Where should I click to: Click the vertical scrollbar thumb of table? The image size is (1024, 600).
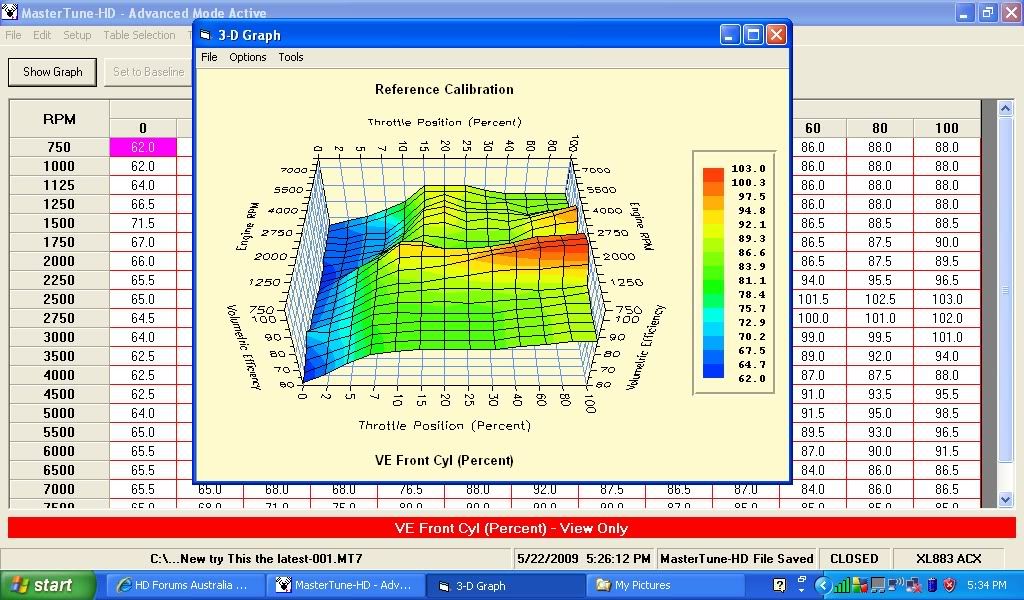point(1005,289)
